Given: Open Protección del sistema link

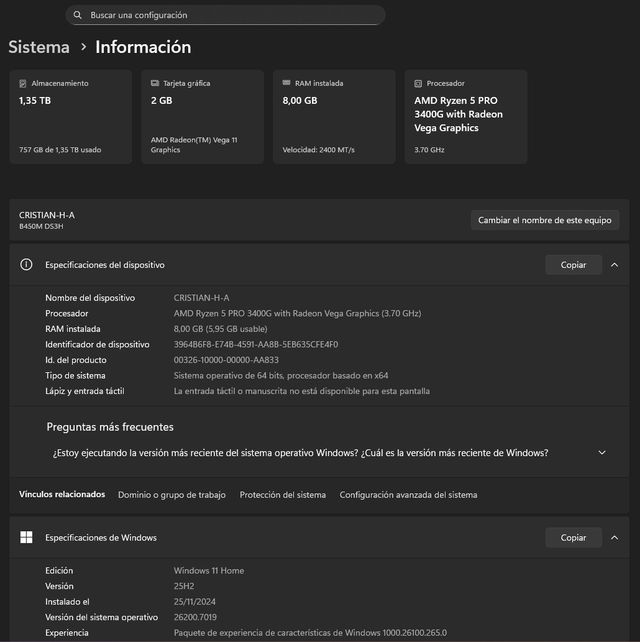Looking at the screenshot, I should click(x=283, y=495).
